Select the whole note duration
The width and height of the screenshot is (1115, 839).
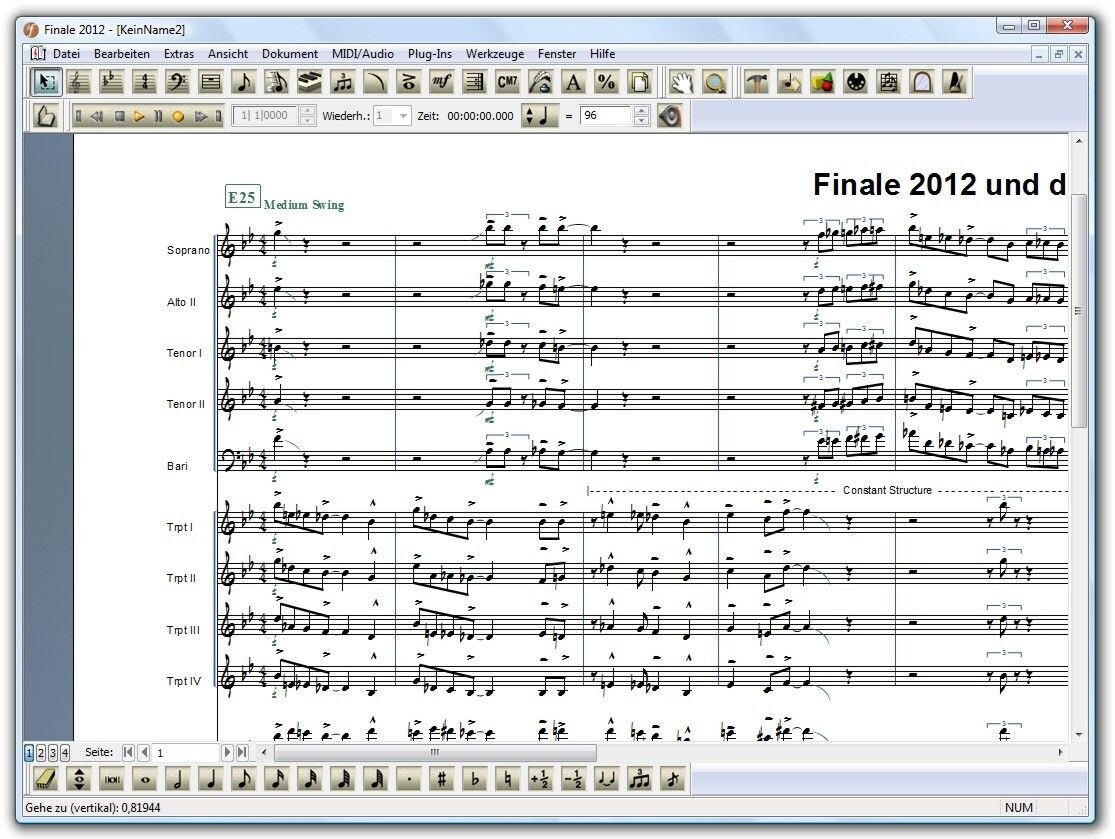coord(145,779)
